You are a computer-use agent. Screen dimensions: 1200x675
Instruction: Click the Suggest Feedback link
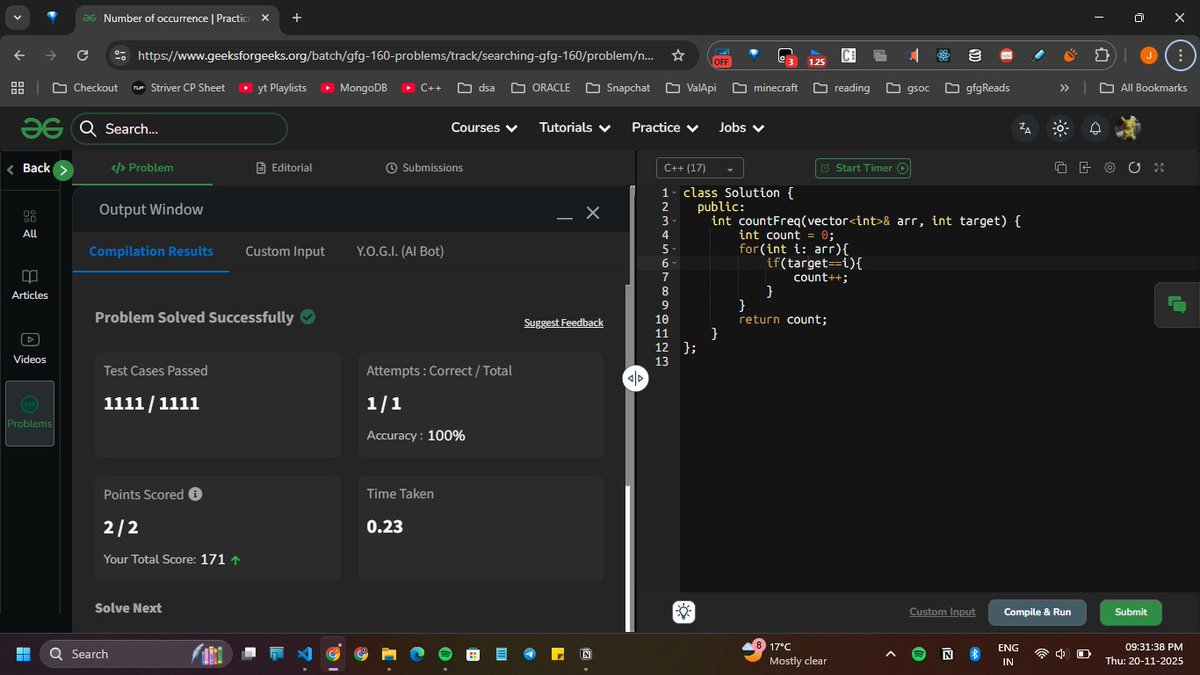(564, 322)
